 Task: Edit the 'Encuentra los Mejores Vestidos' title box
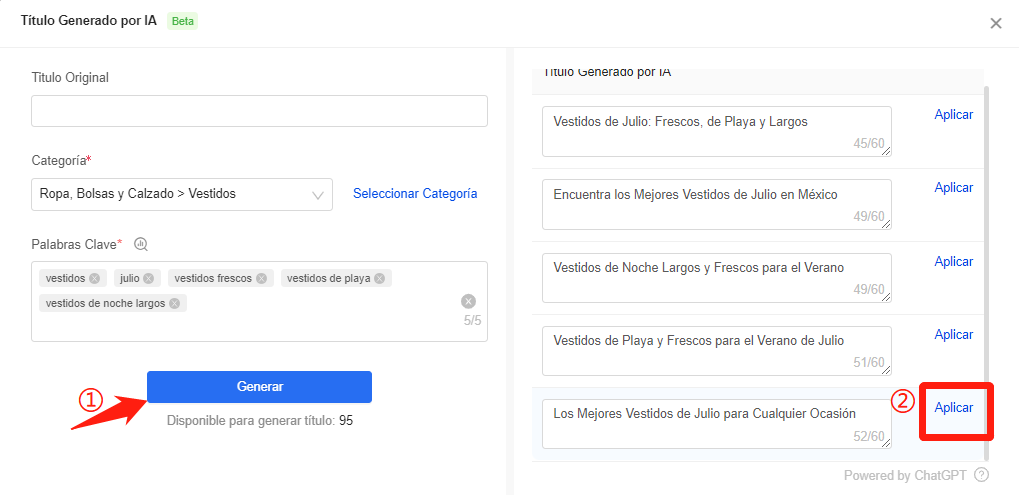coord(717,205)
